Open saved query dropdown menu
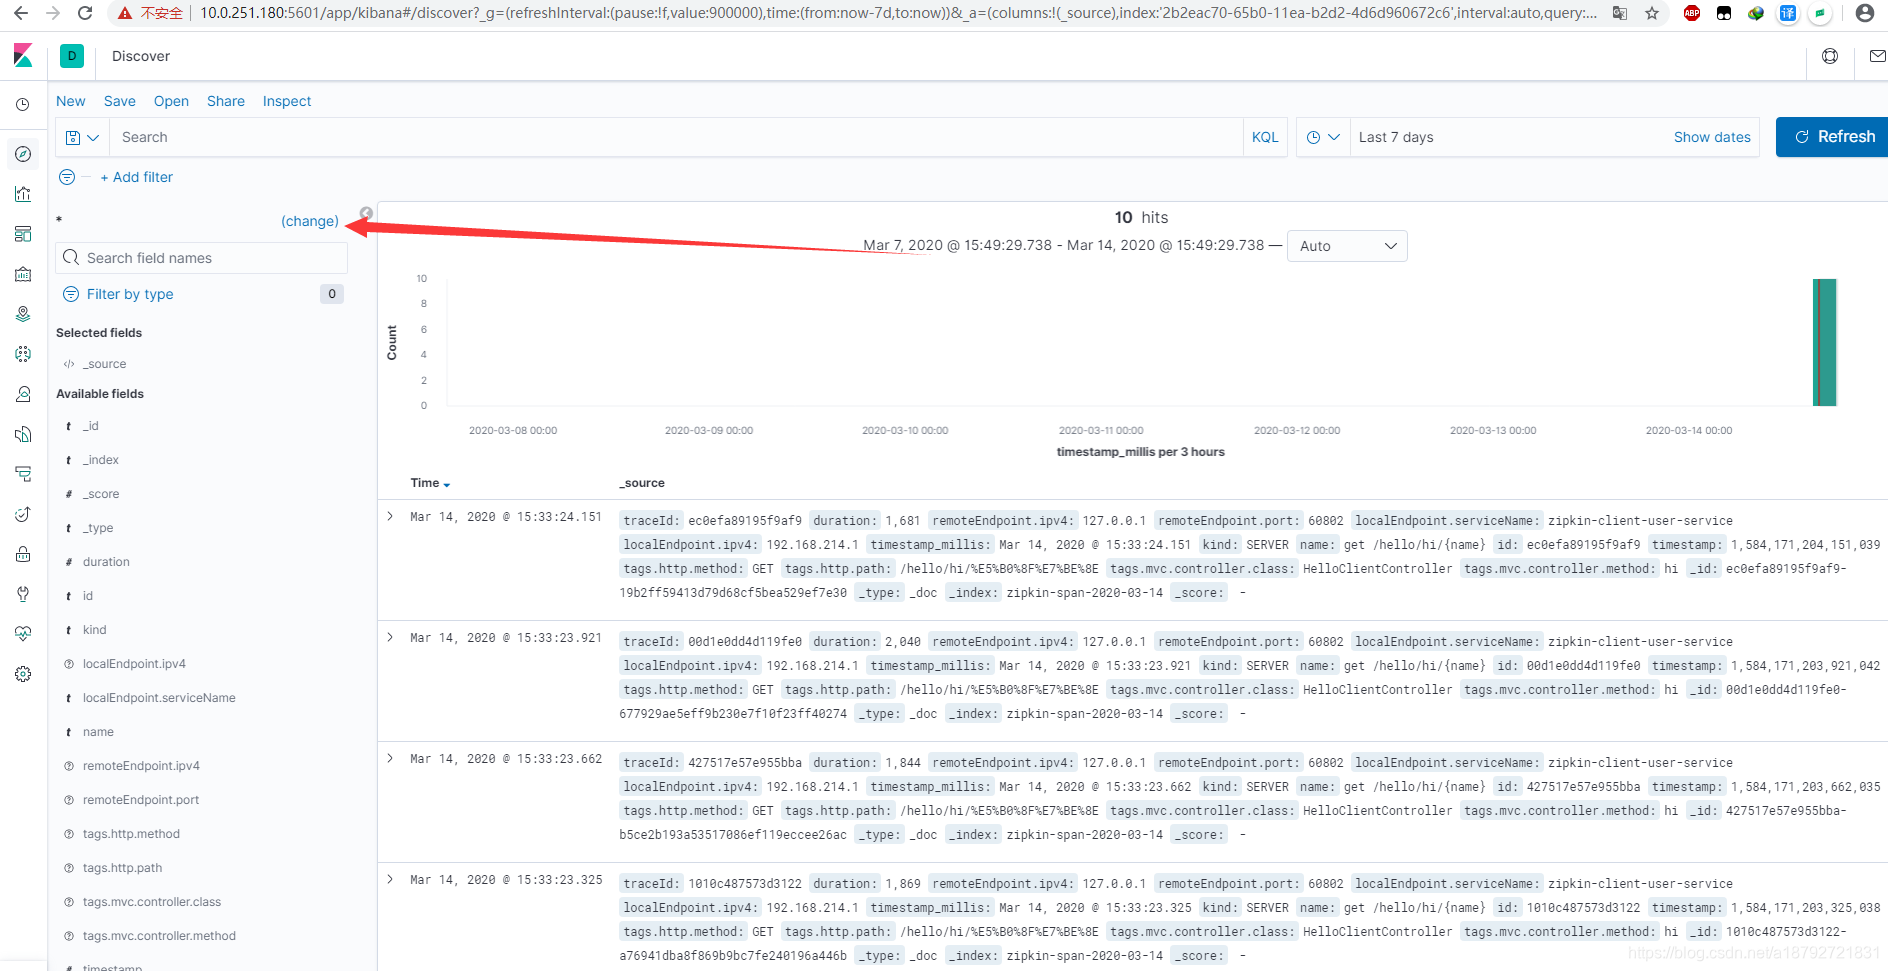The height and width of the screenshot is (971, 1888). tap(82, 137)
